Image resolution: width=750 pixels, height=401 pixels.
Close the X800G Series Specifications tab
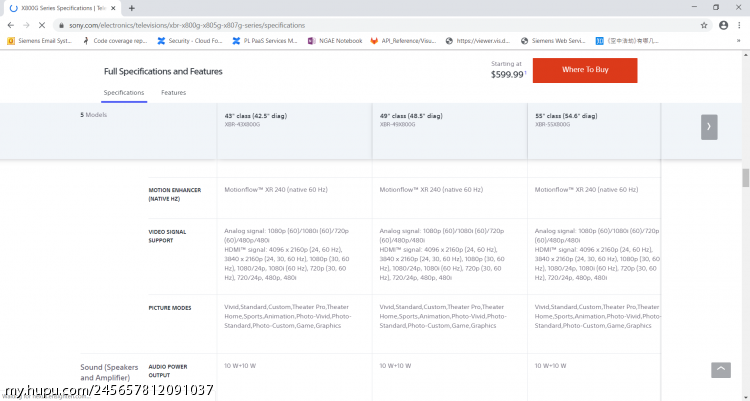(113, 8)
